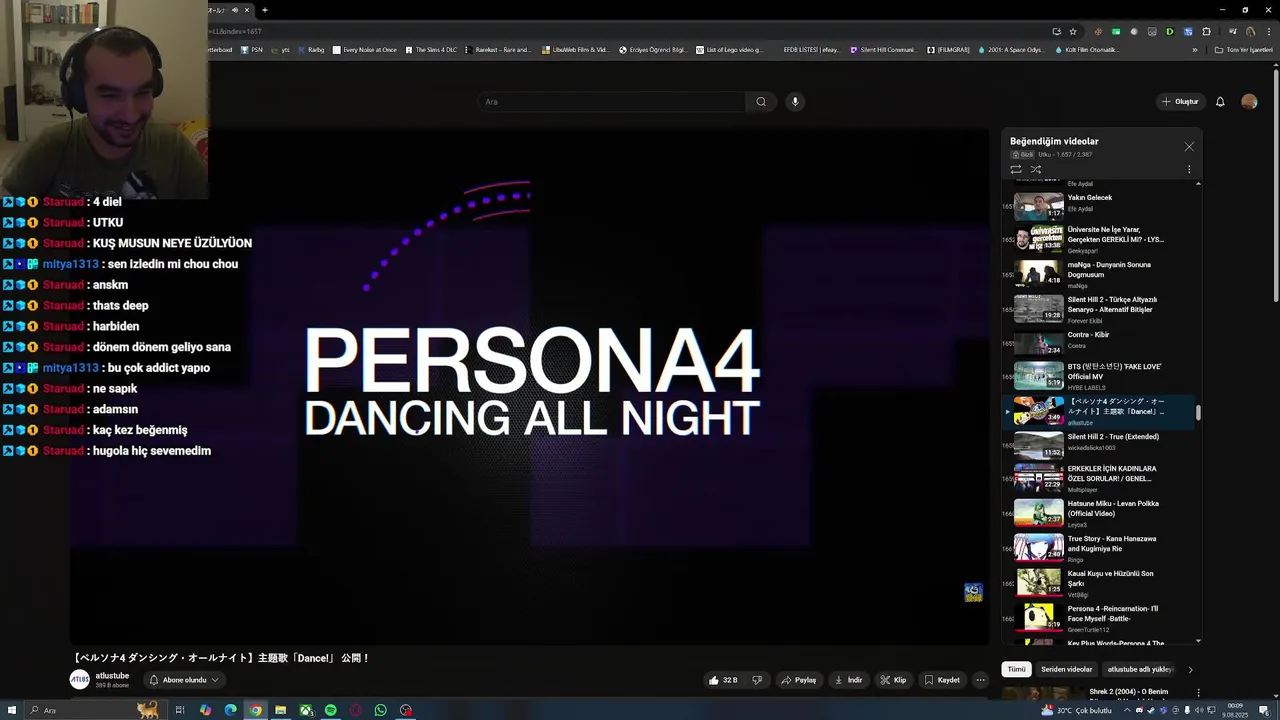This screenshot has height=720, width=1280.
Task: Open File Explorer from taskbar
Action: (281, 710)
